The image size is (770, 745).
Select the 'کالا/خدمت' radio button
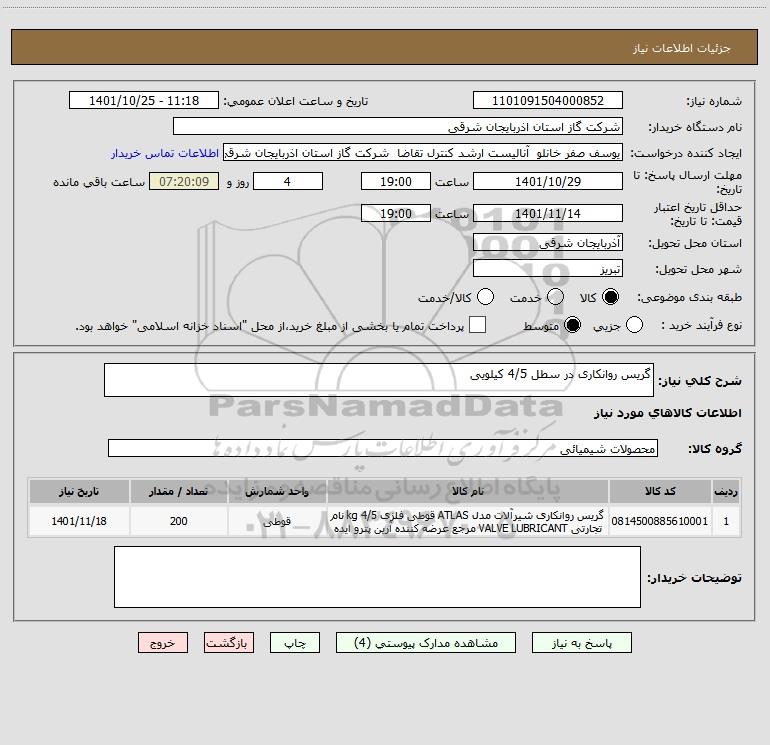click(485, 297)
